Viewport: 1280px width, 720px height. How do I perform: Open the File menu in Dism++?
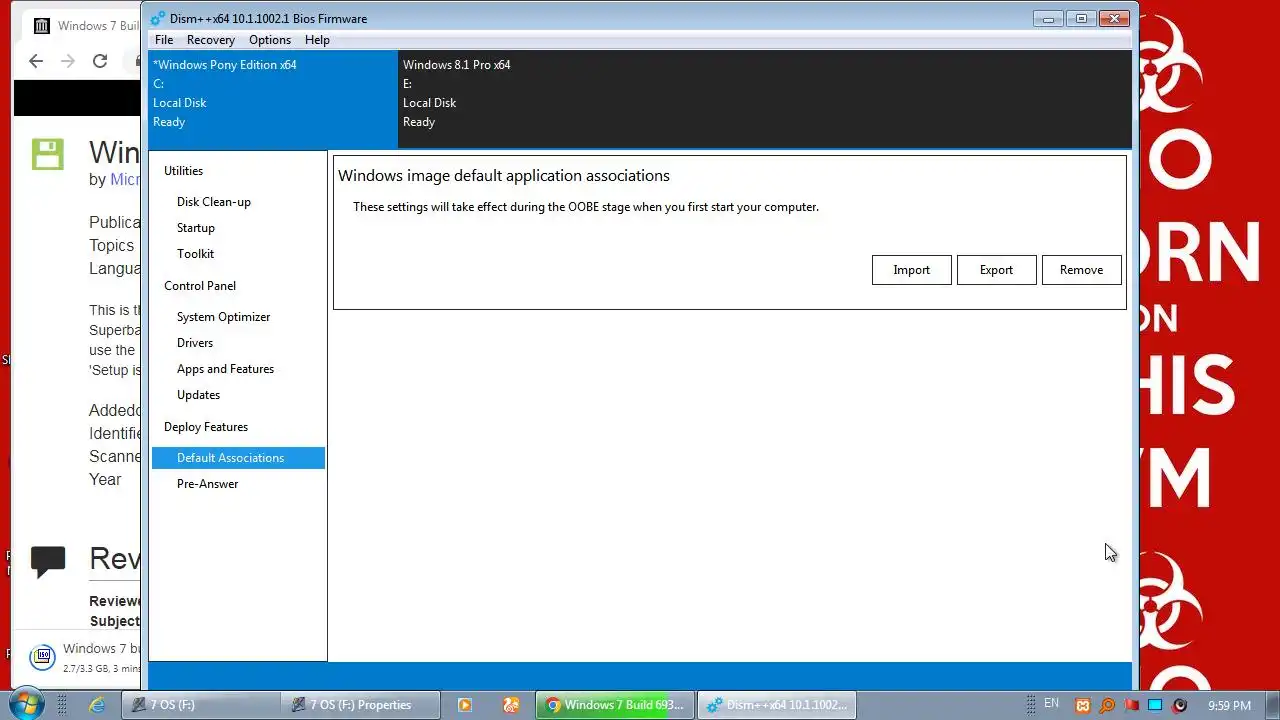(164, 40)
